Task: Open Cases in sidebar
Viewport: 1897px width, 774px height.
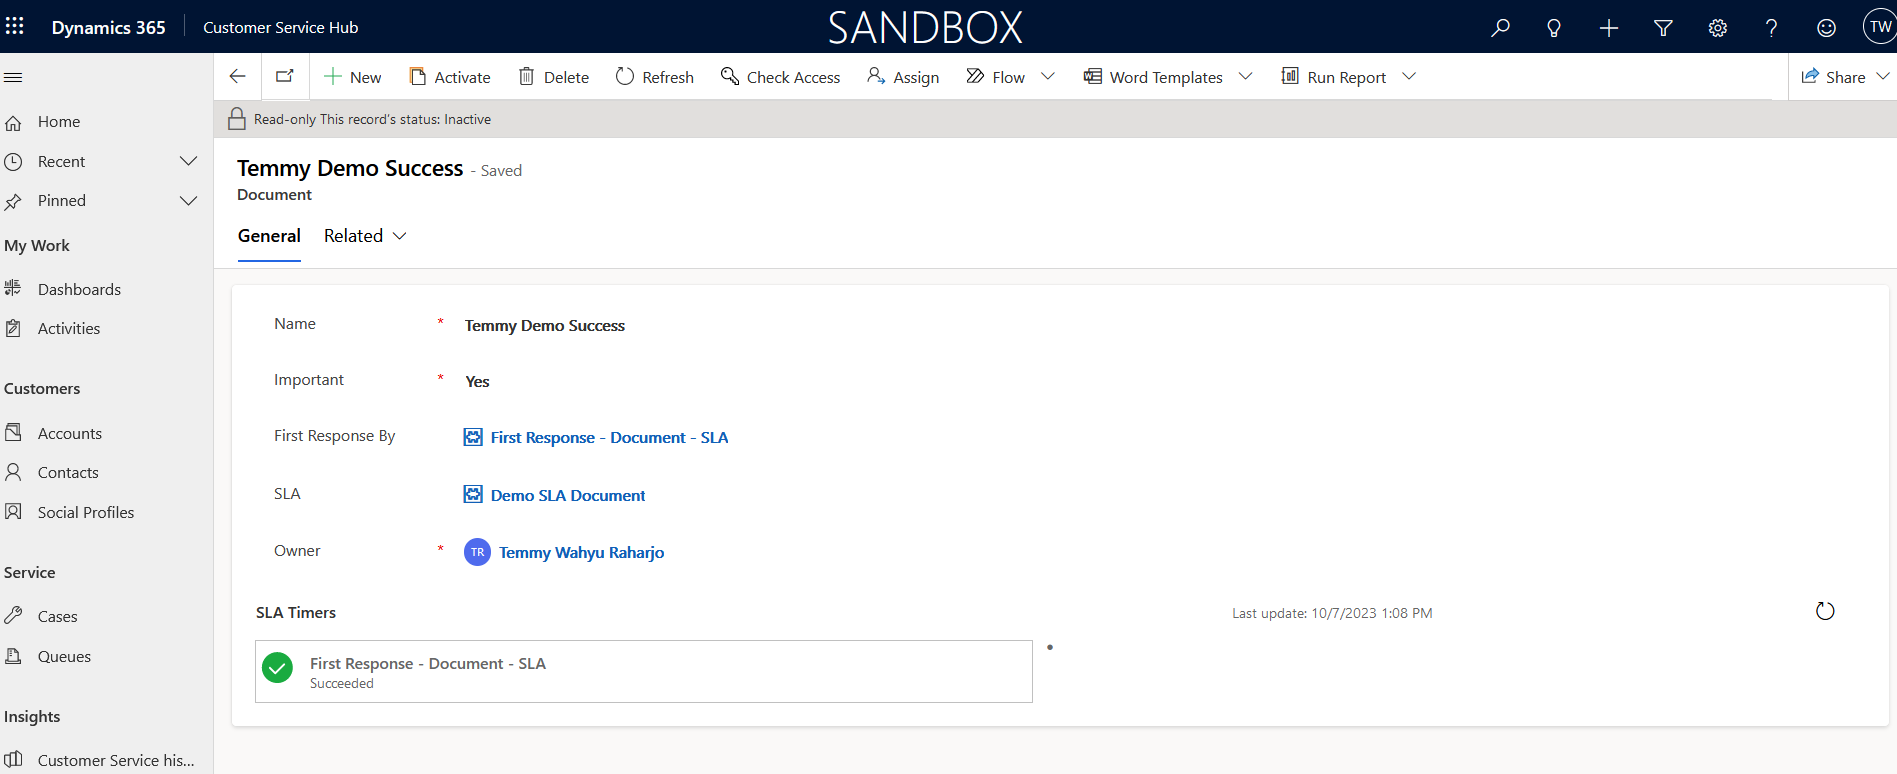Action: click(57, 617)
